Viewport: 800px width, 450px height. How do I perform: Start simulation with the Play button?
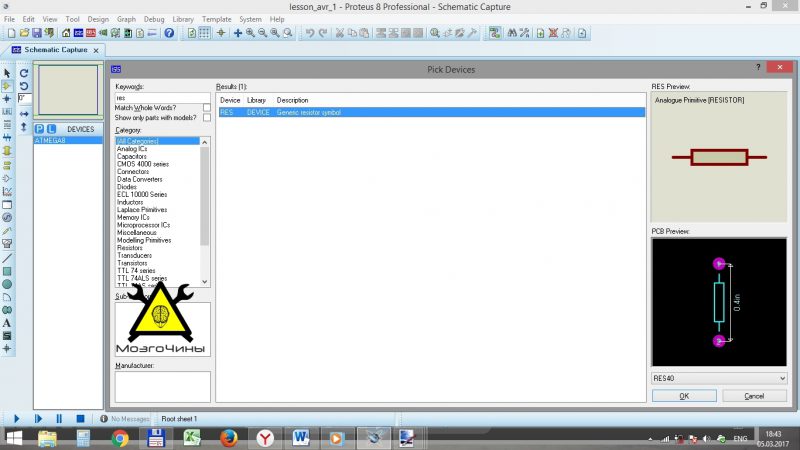pos(16,418)
